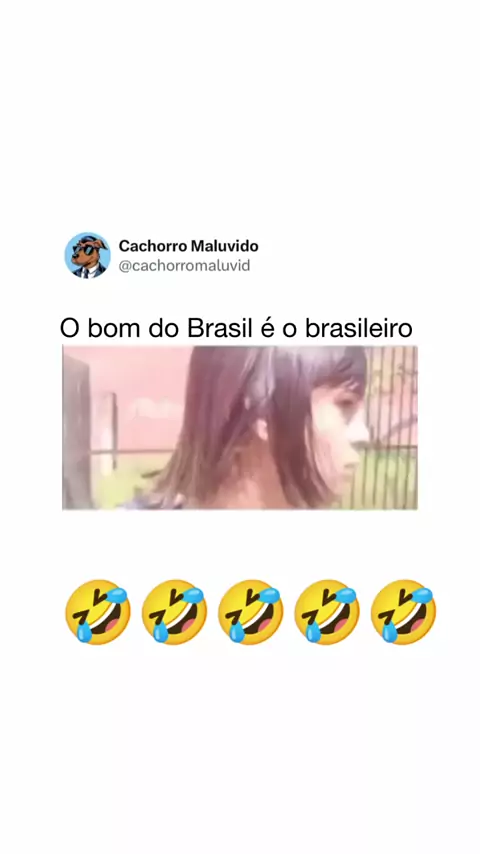Image resolution: width=480 pixels, height=854 pixels.
Task: Click the word "brasileiro" in the caption
Action: [x=359, y=329]
